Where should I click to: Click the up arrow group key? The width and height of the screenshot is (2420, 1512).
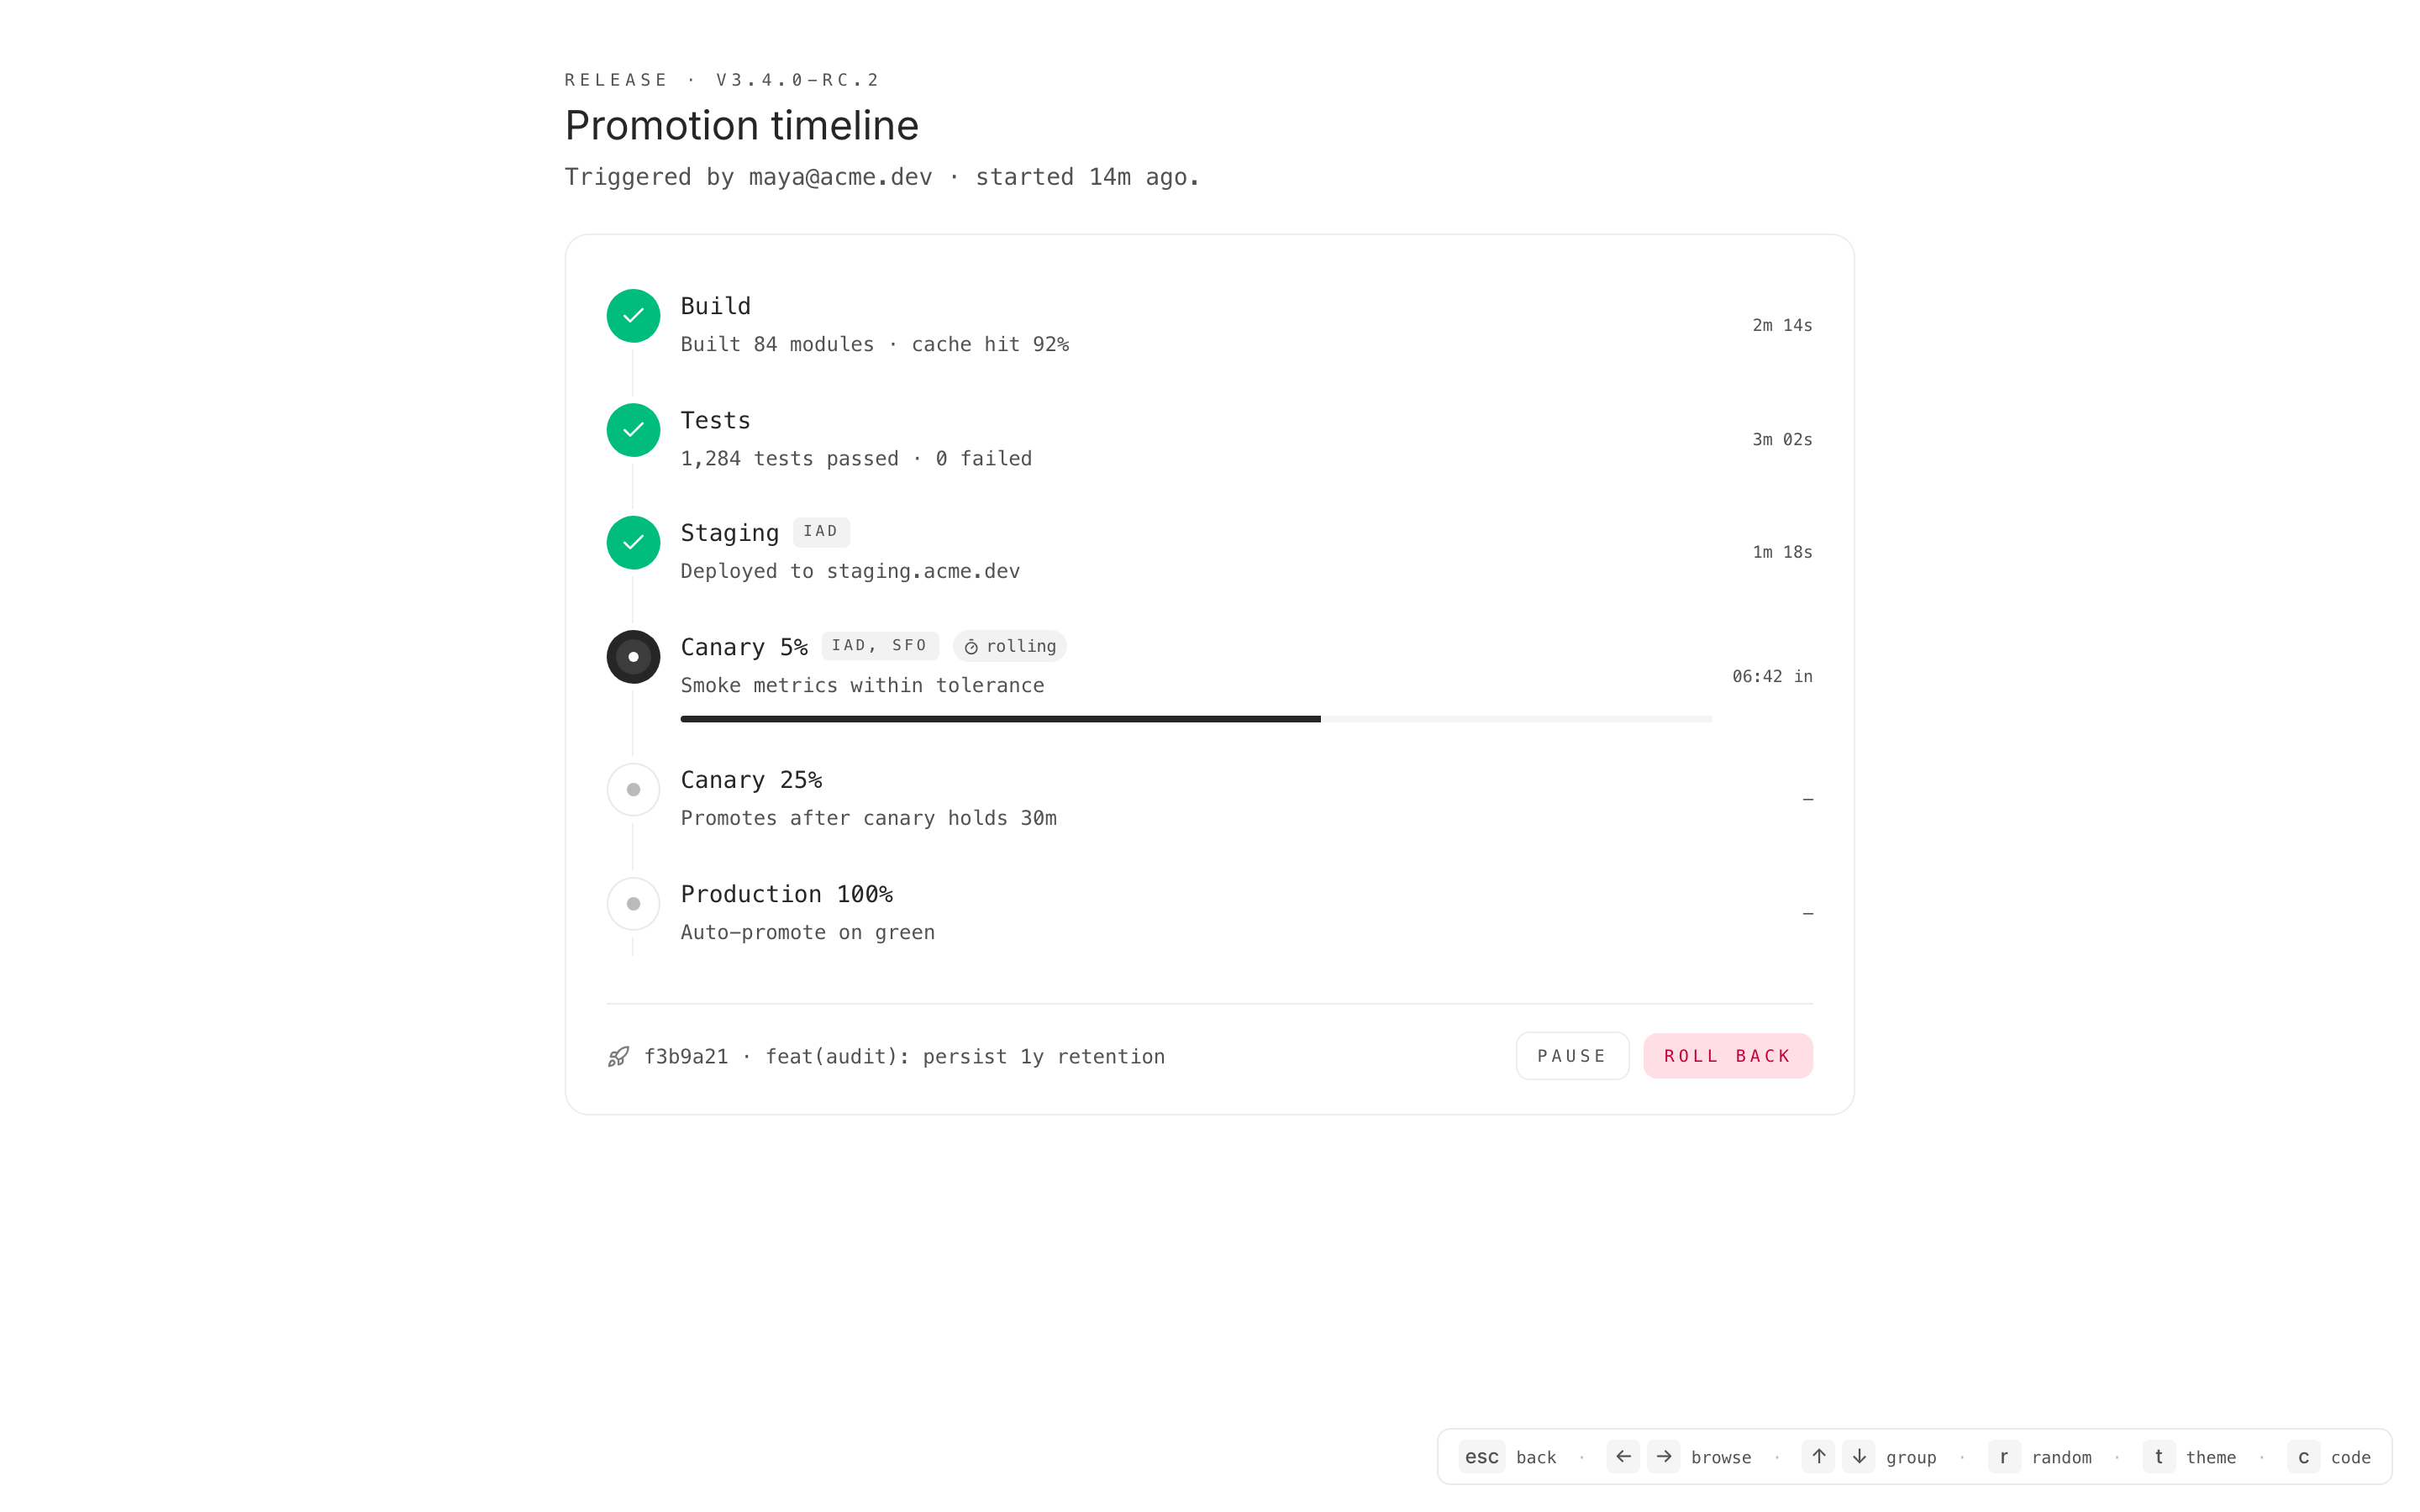(x=1818, y=1457)
